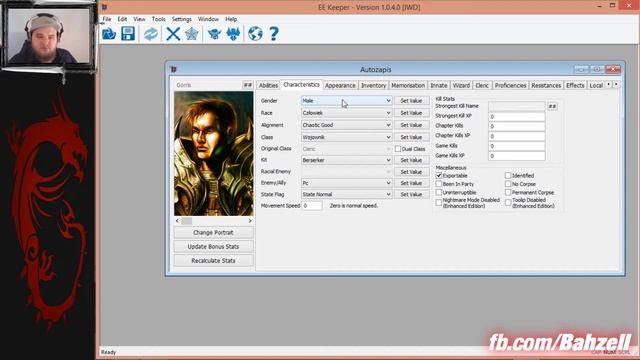Check Nightmare Mode Disabled option
The height and width of the screenshot is (360, 640).
[439, 202]
